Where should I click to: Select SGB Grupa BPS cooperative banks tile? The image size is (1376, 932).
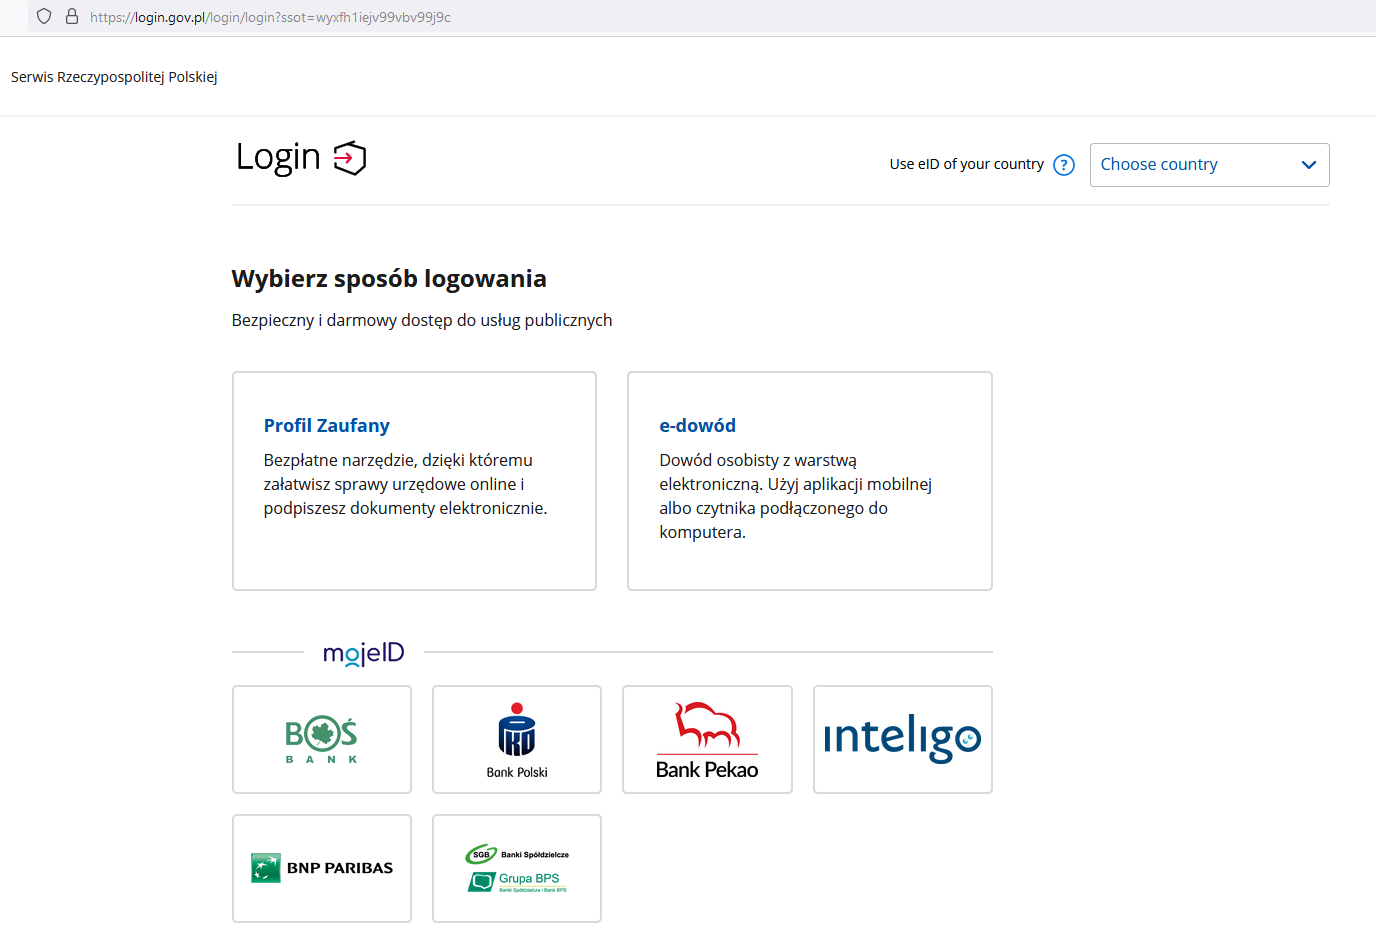516,868
